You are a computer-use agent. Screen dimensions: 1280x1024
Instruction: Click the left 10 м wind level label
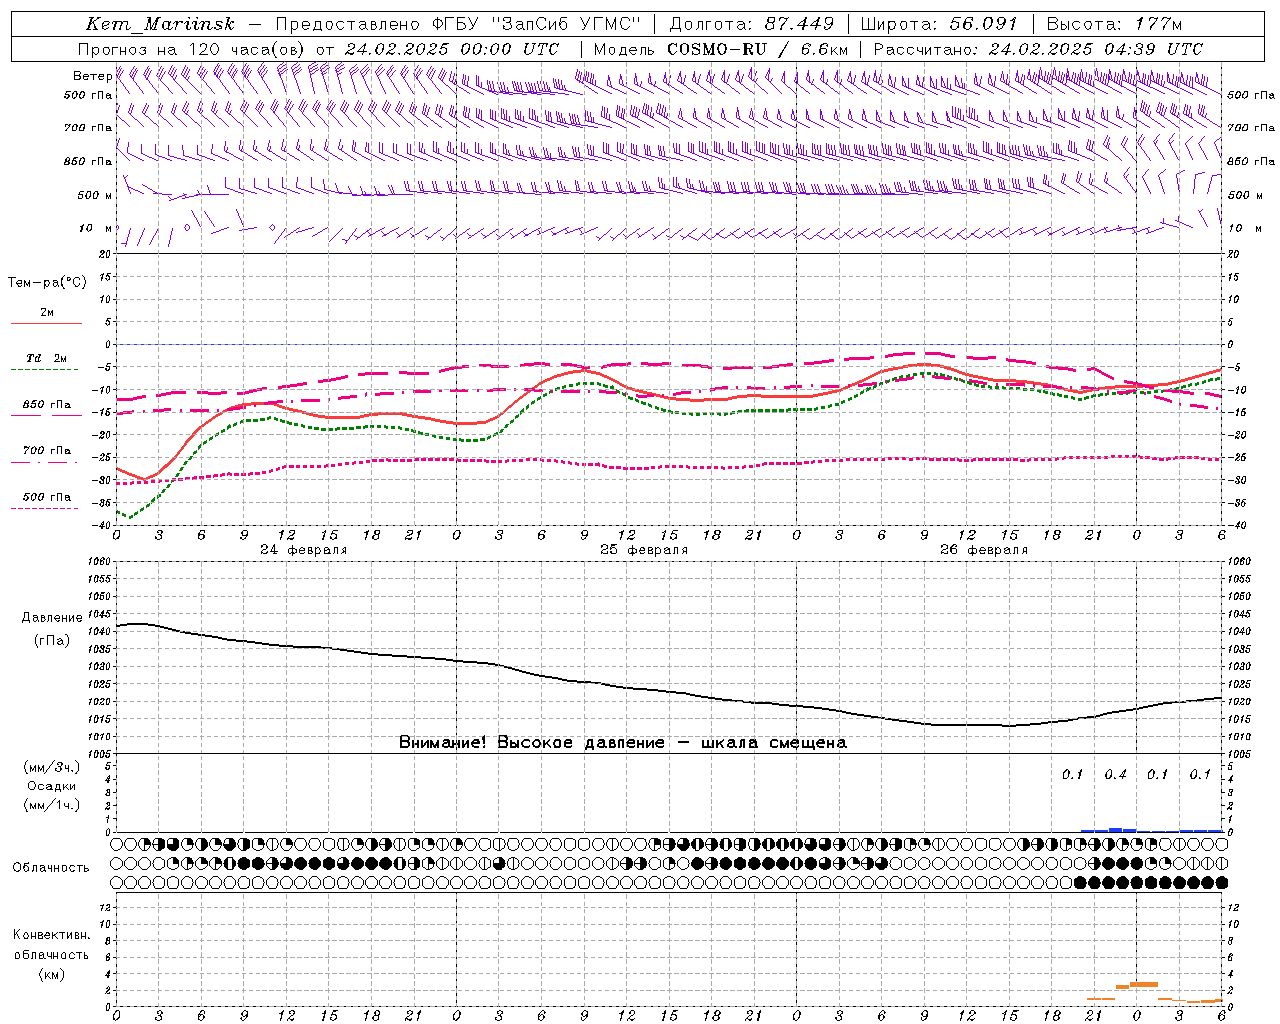(x=96, y=228)
